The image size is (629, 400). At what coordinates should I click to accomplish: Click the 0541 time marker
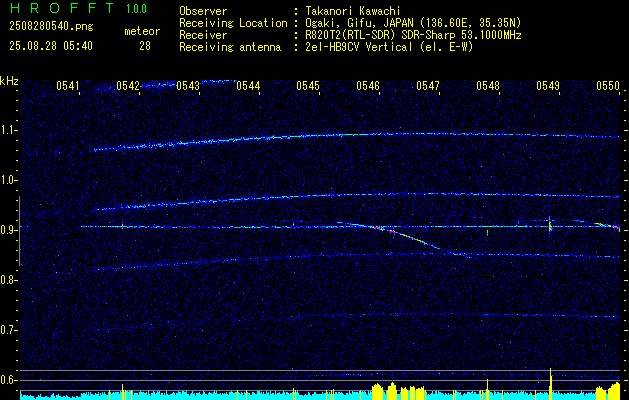click(67, 85)
